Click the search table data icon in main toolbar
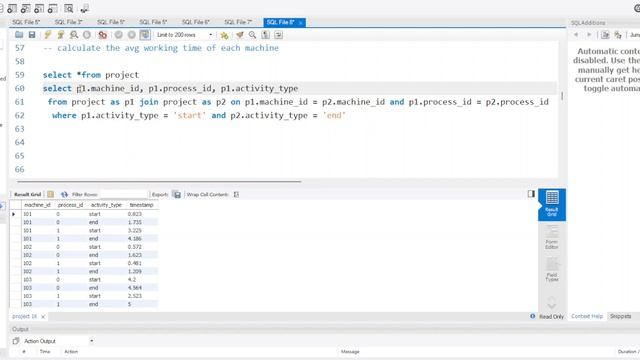This screenshot has height=360, width=640. point(69,8)
